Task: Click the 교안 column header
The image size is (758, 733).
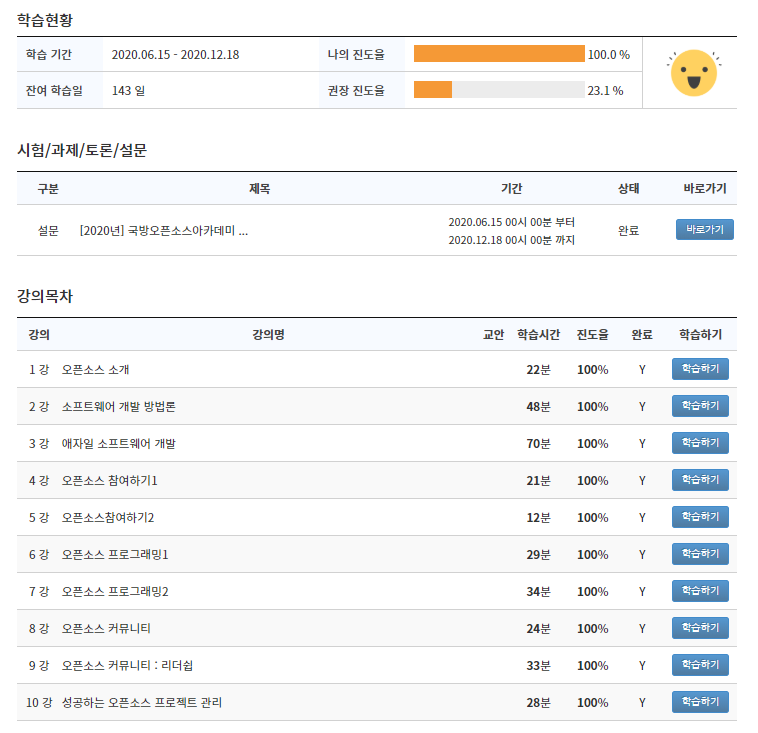Action: (494, 335)
